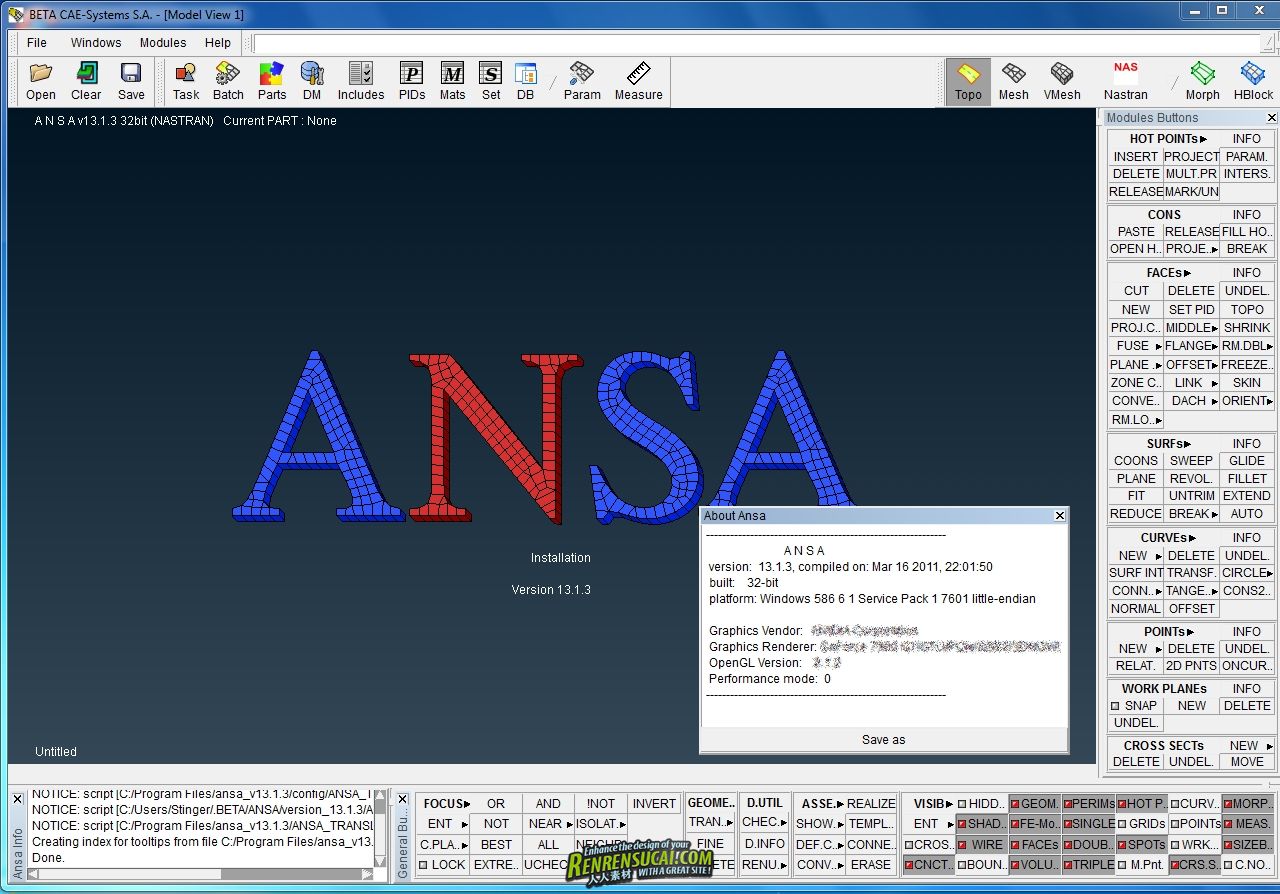Click TOPO in the FACEs group
The width and height of the screenshot is (1280, 894).
pyautogui.click(x=1247, y=309)
